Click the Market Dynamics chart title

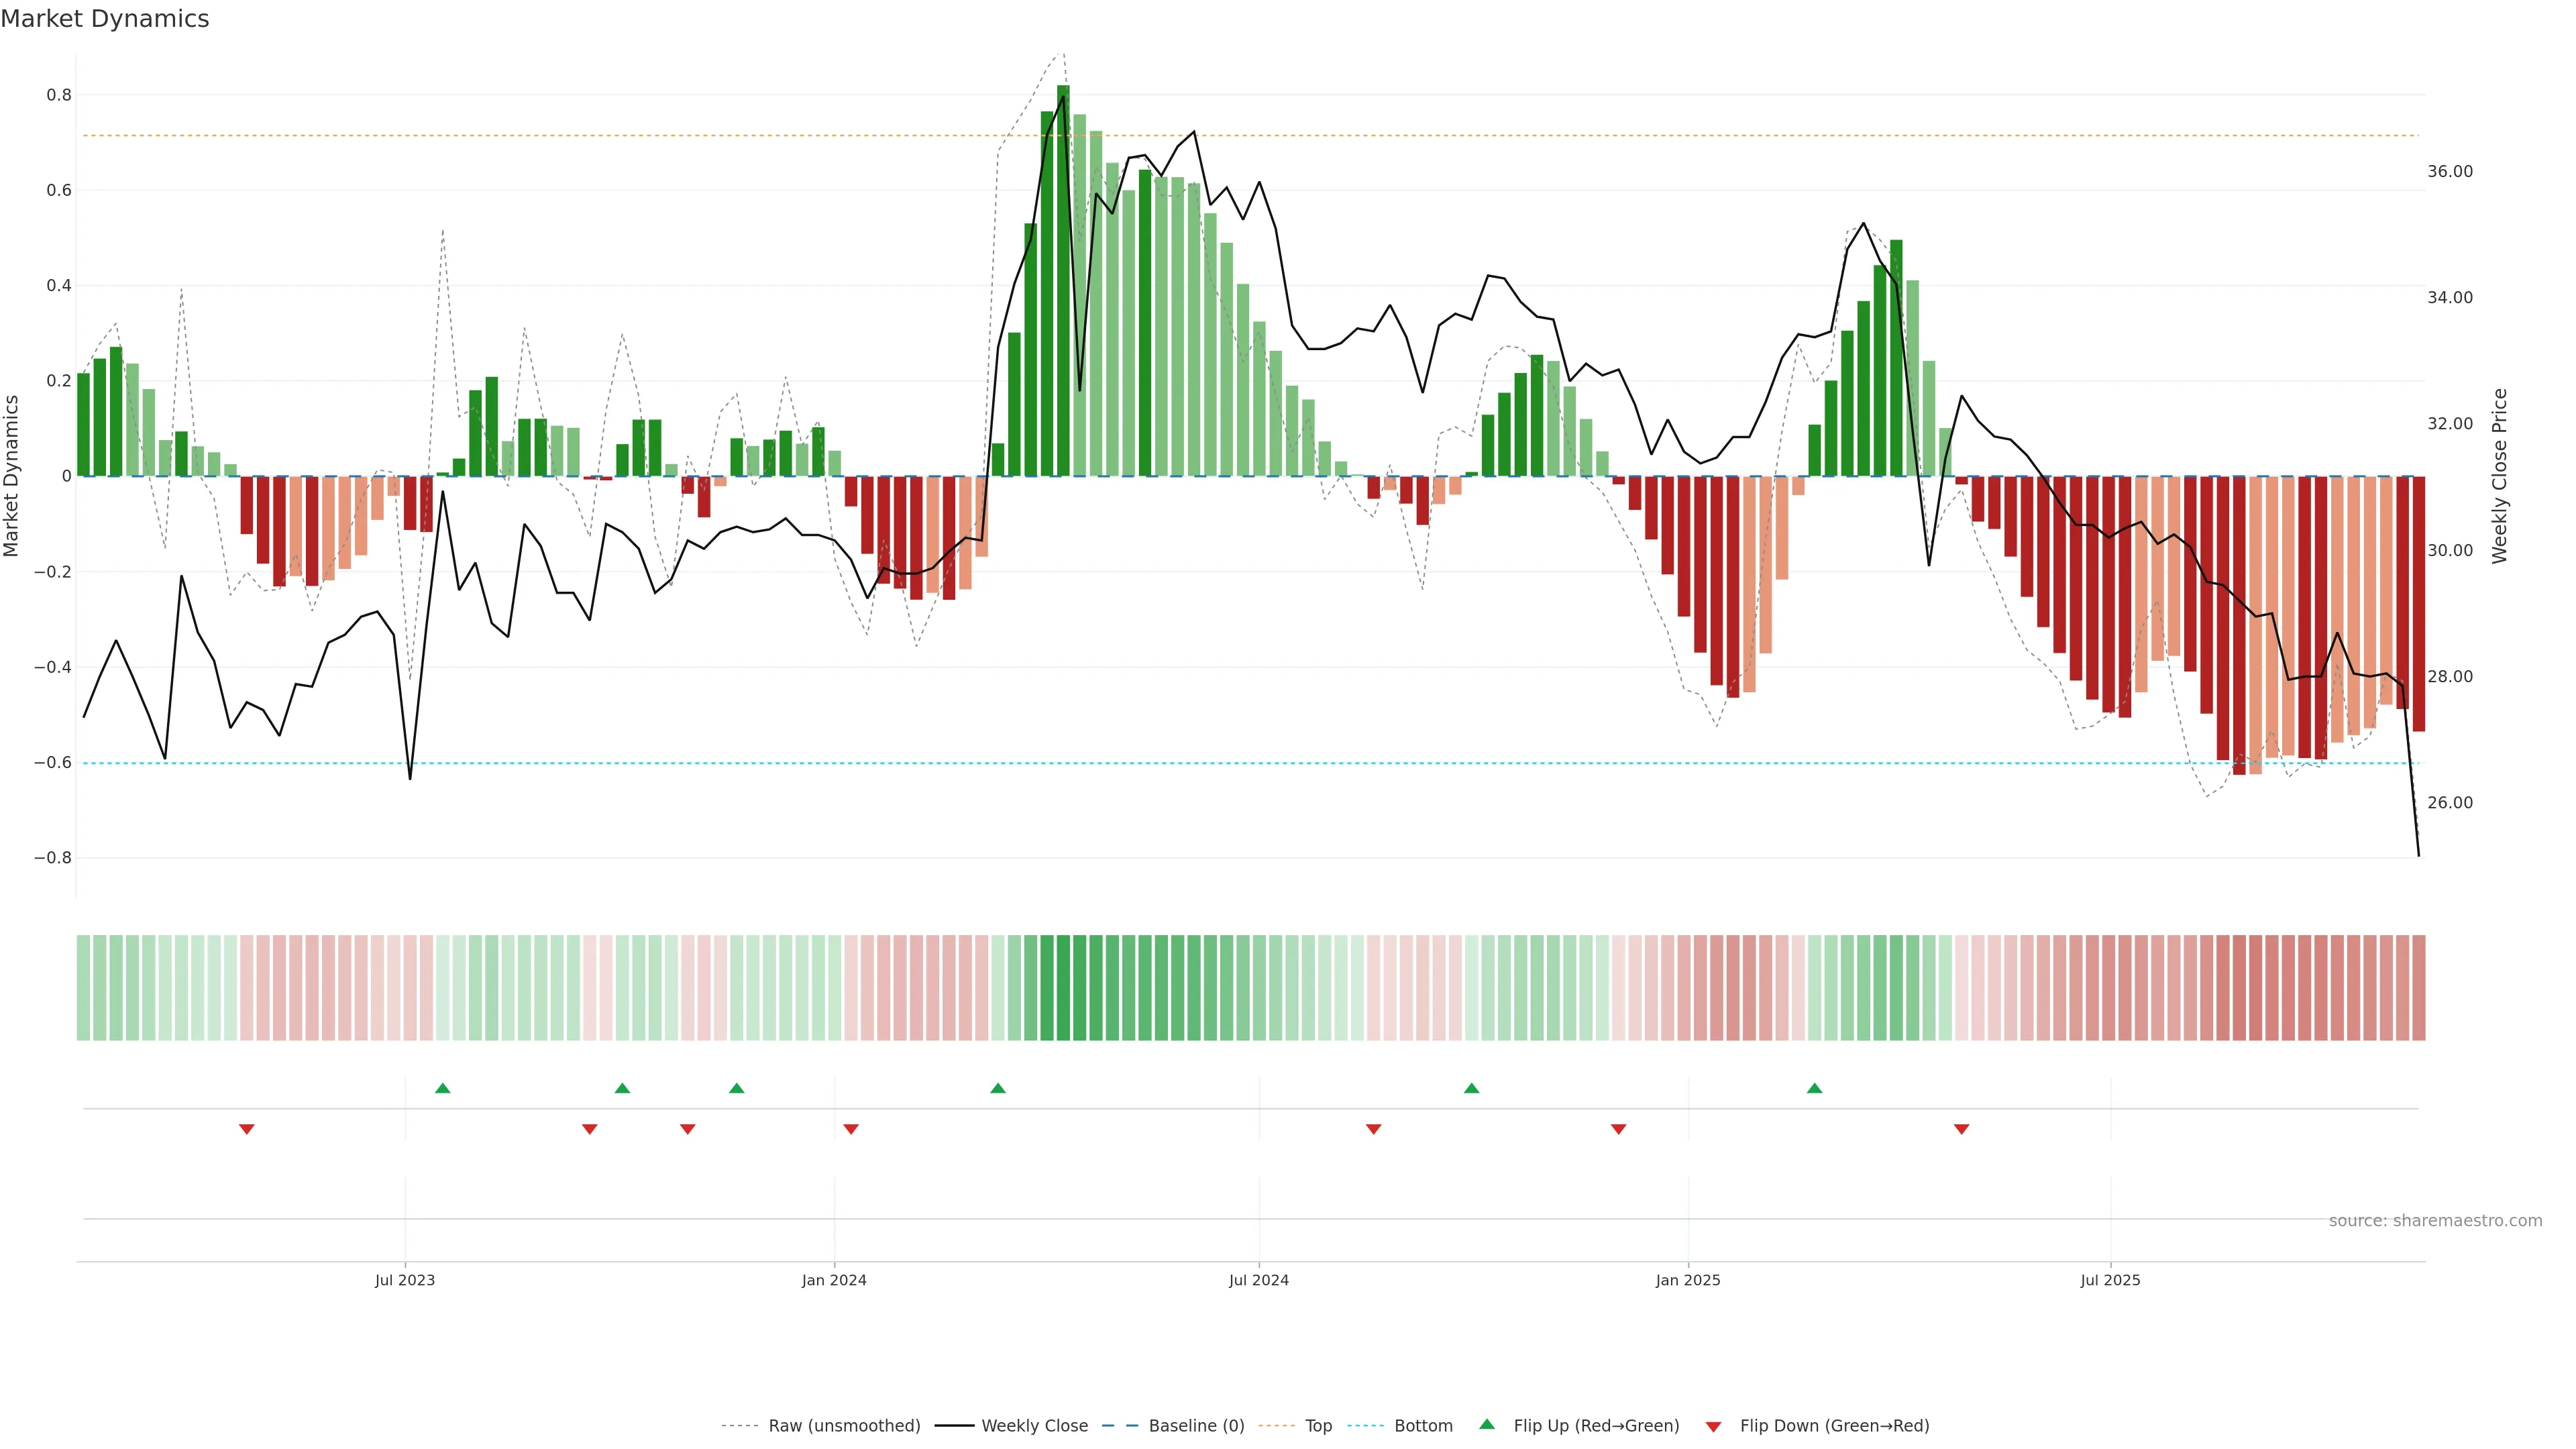105,19
